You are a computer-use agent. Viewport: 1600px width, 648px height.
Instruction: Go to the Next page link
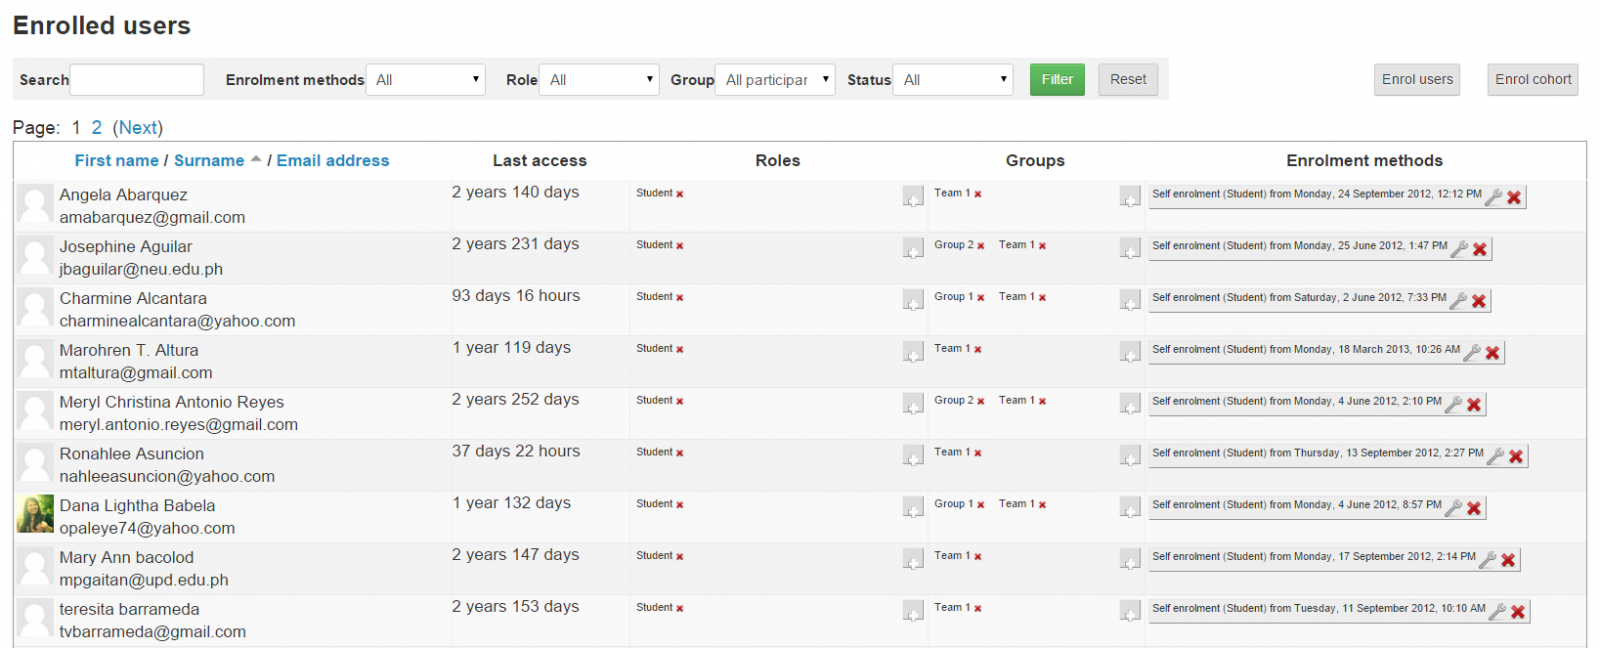pyautogui.click(x=138, y=128)
